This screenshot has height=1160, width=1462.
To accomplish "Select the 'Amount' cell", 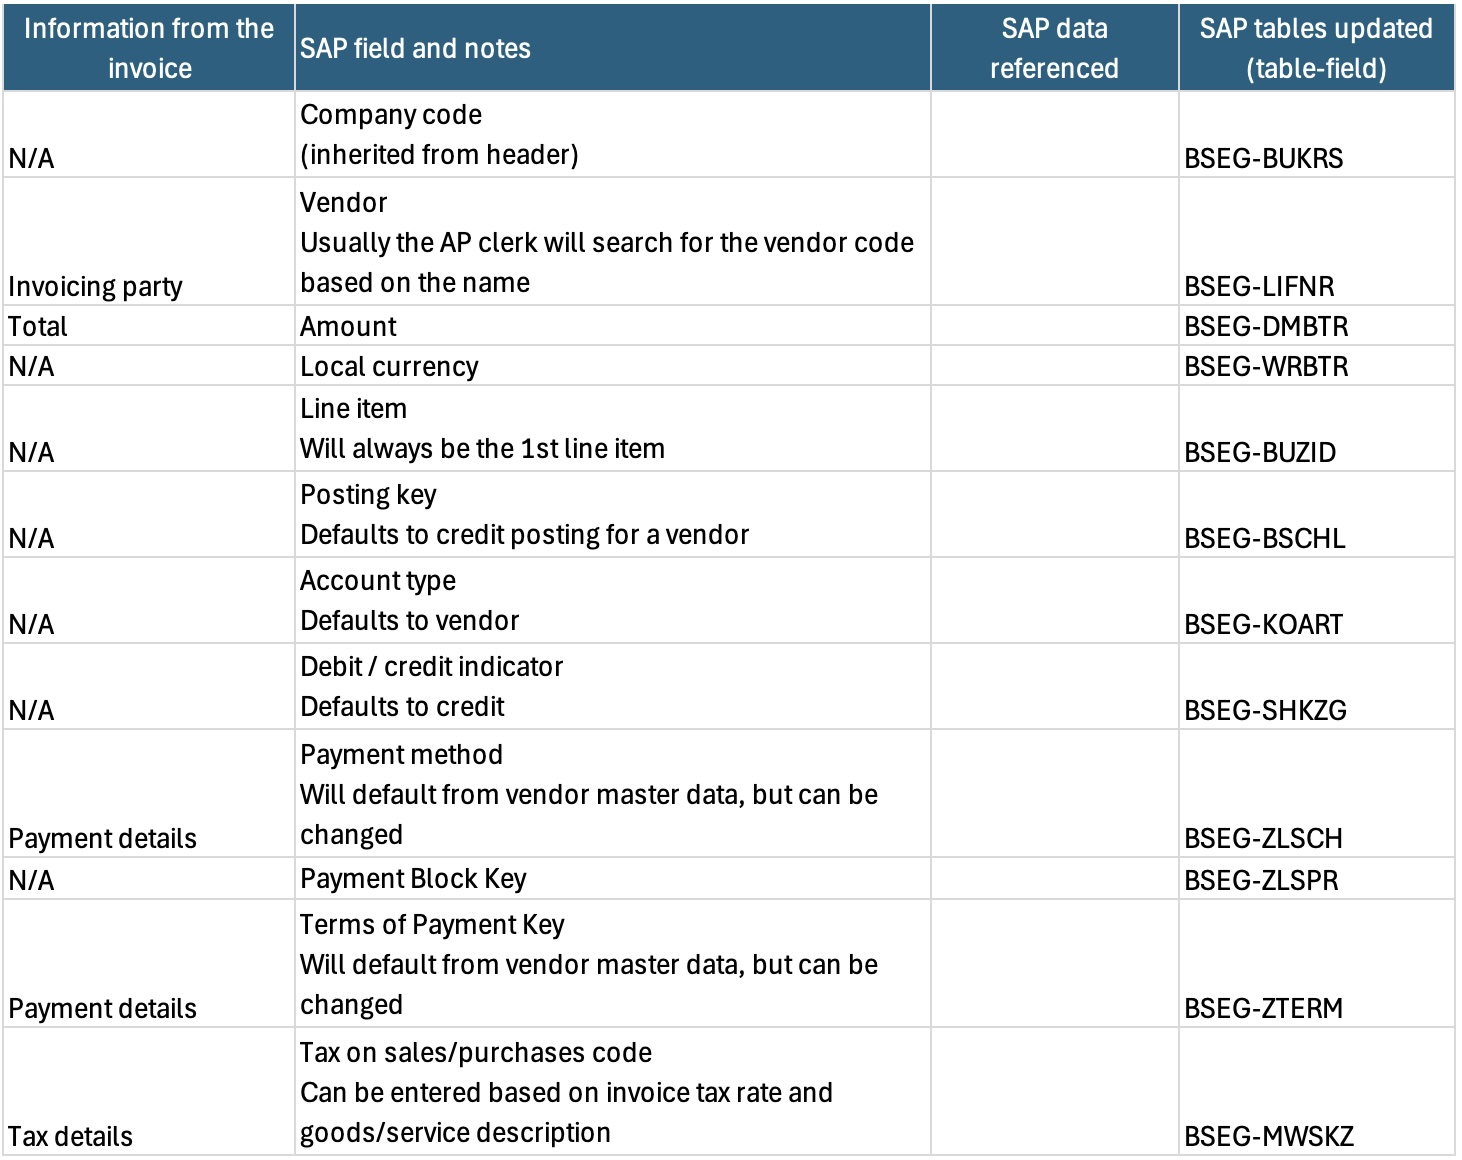I will pyautogui.click(x=613, y=326).
